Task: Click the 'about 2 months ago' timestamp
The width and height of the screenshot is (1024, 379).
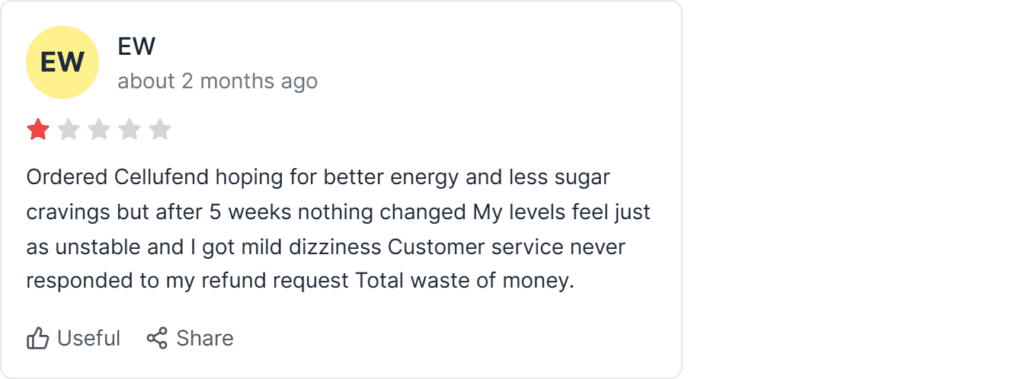Action: pos(217,81)
